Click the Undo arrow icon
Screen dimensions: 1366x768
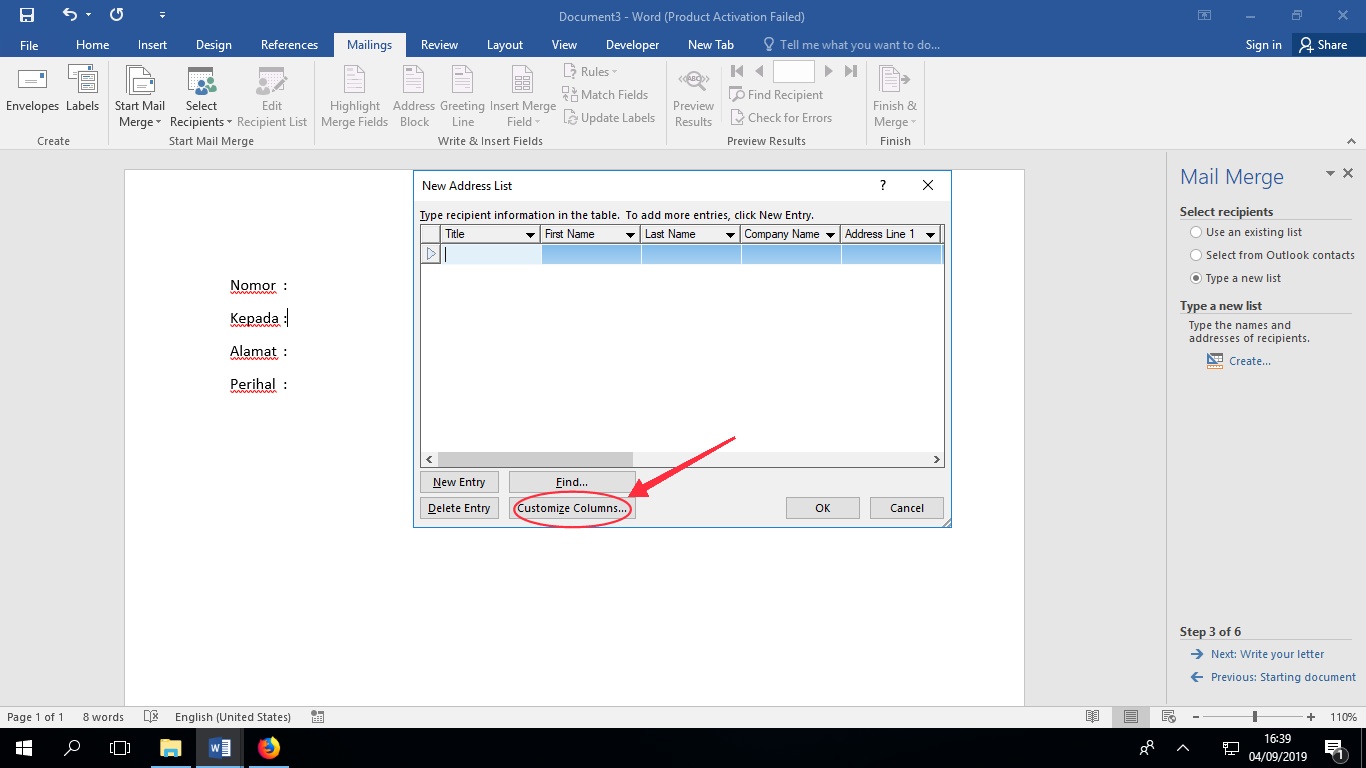pyautogui.click(x=69, y=15)
